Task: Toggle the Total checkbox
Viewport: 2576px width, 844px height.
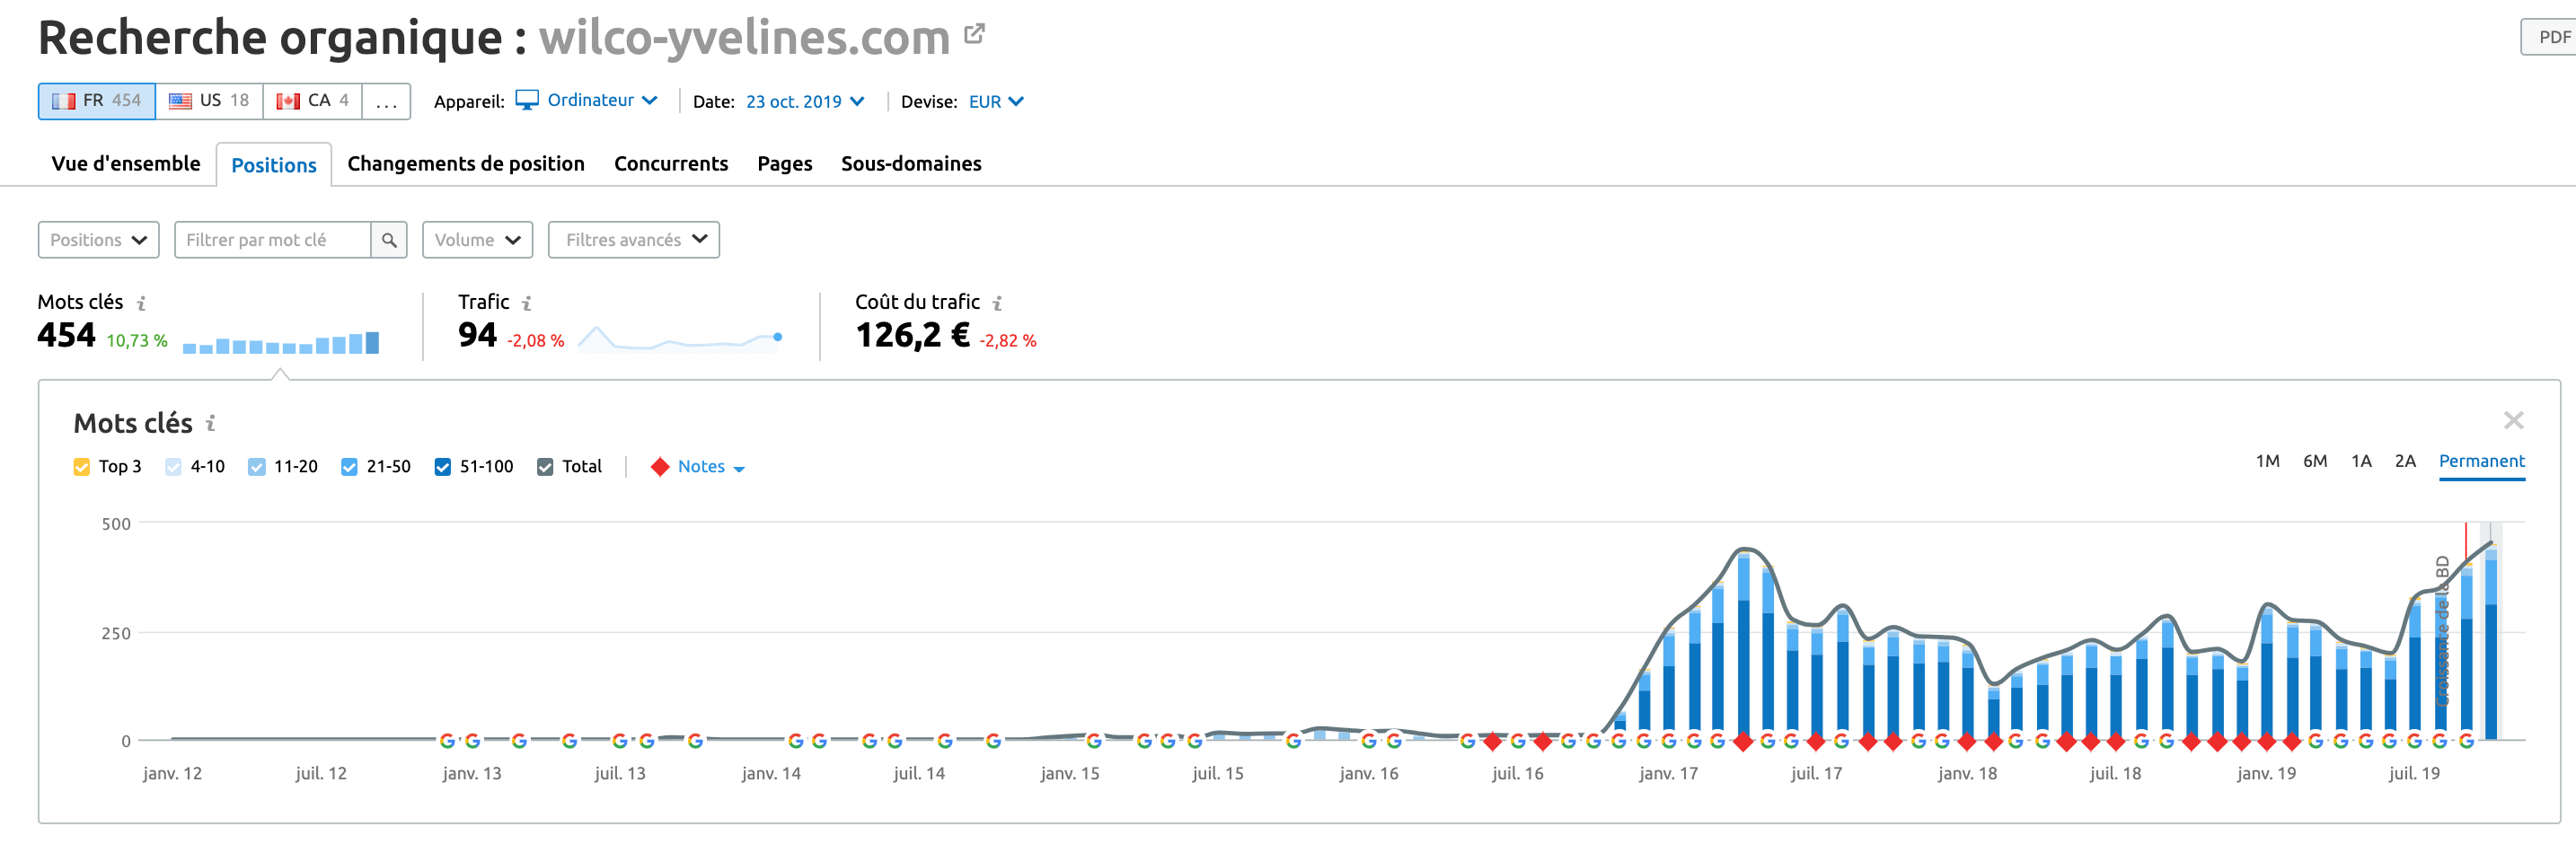Action: click(x=545, y=467)
